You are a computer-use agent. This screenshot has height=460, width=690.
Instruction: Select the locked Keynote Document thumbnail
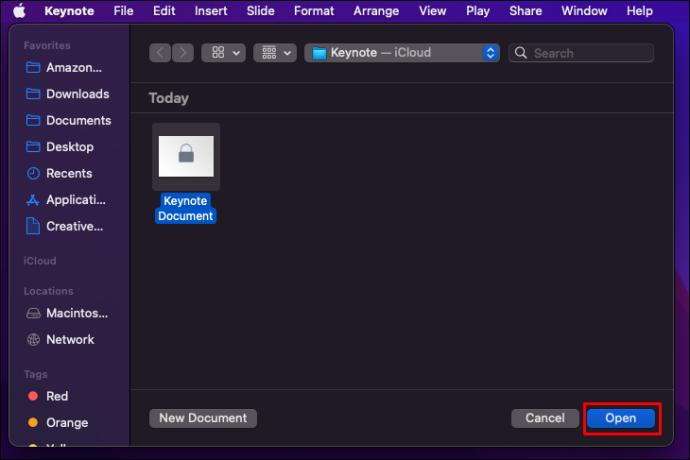click(186, 156)
